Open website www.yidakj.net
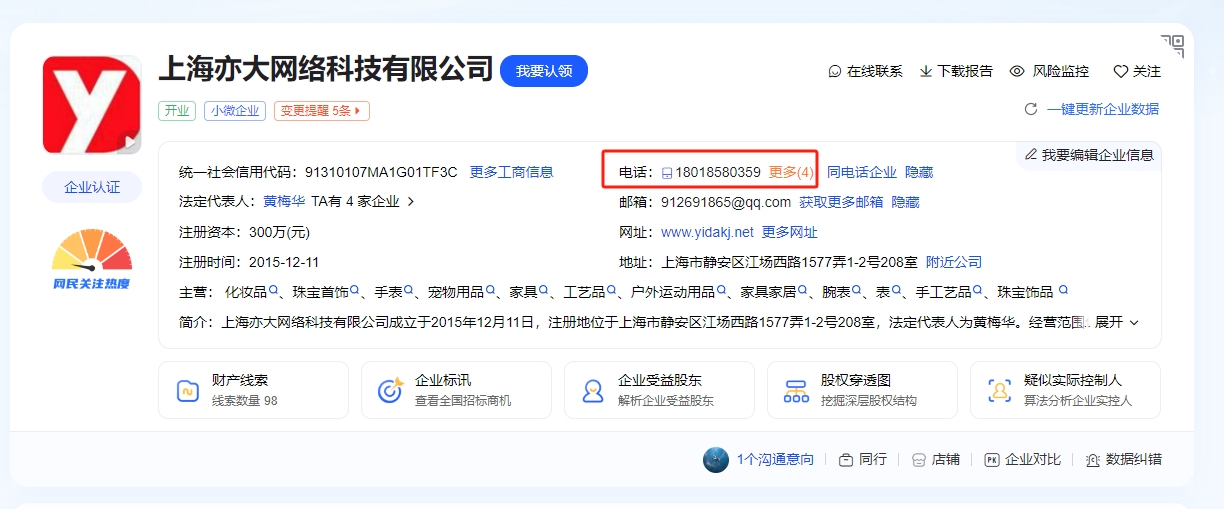This screenshot has height=509, width=1224. pyautogui.click(x=707, y=232)
